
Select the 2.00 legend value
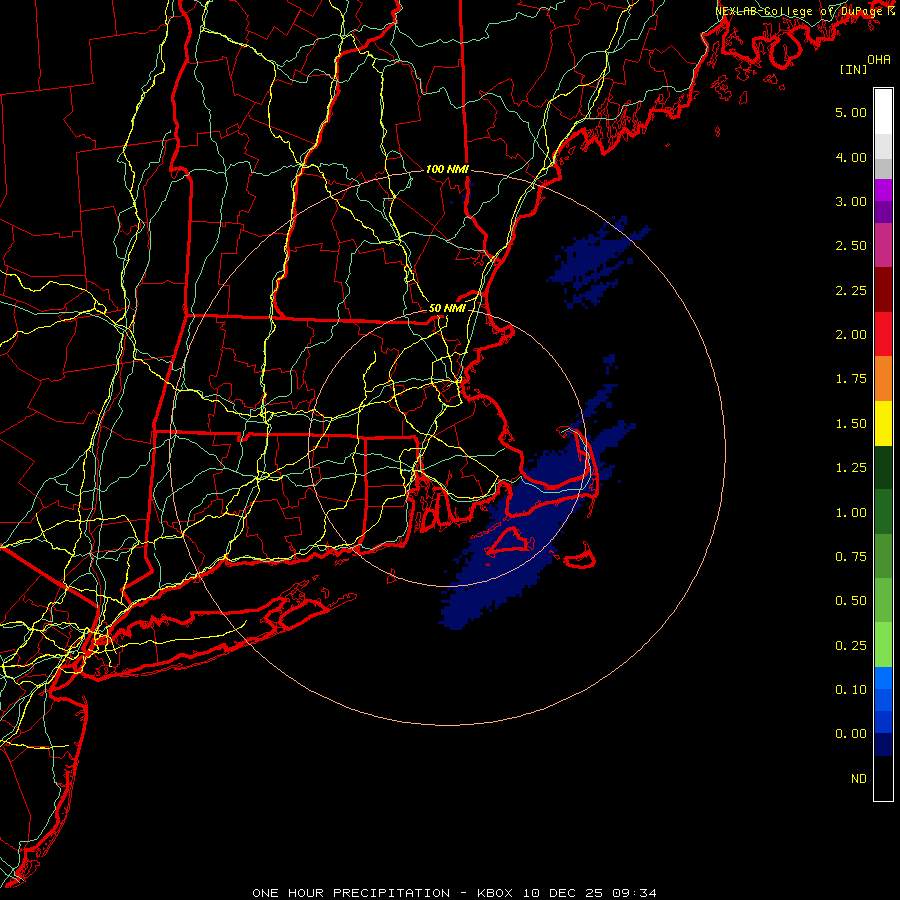[851, 335]
